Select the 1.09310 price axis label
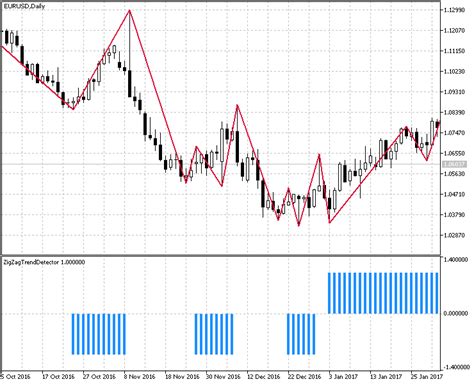The height and width of the screenshot is (384, 474). [455, 92]
